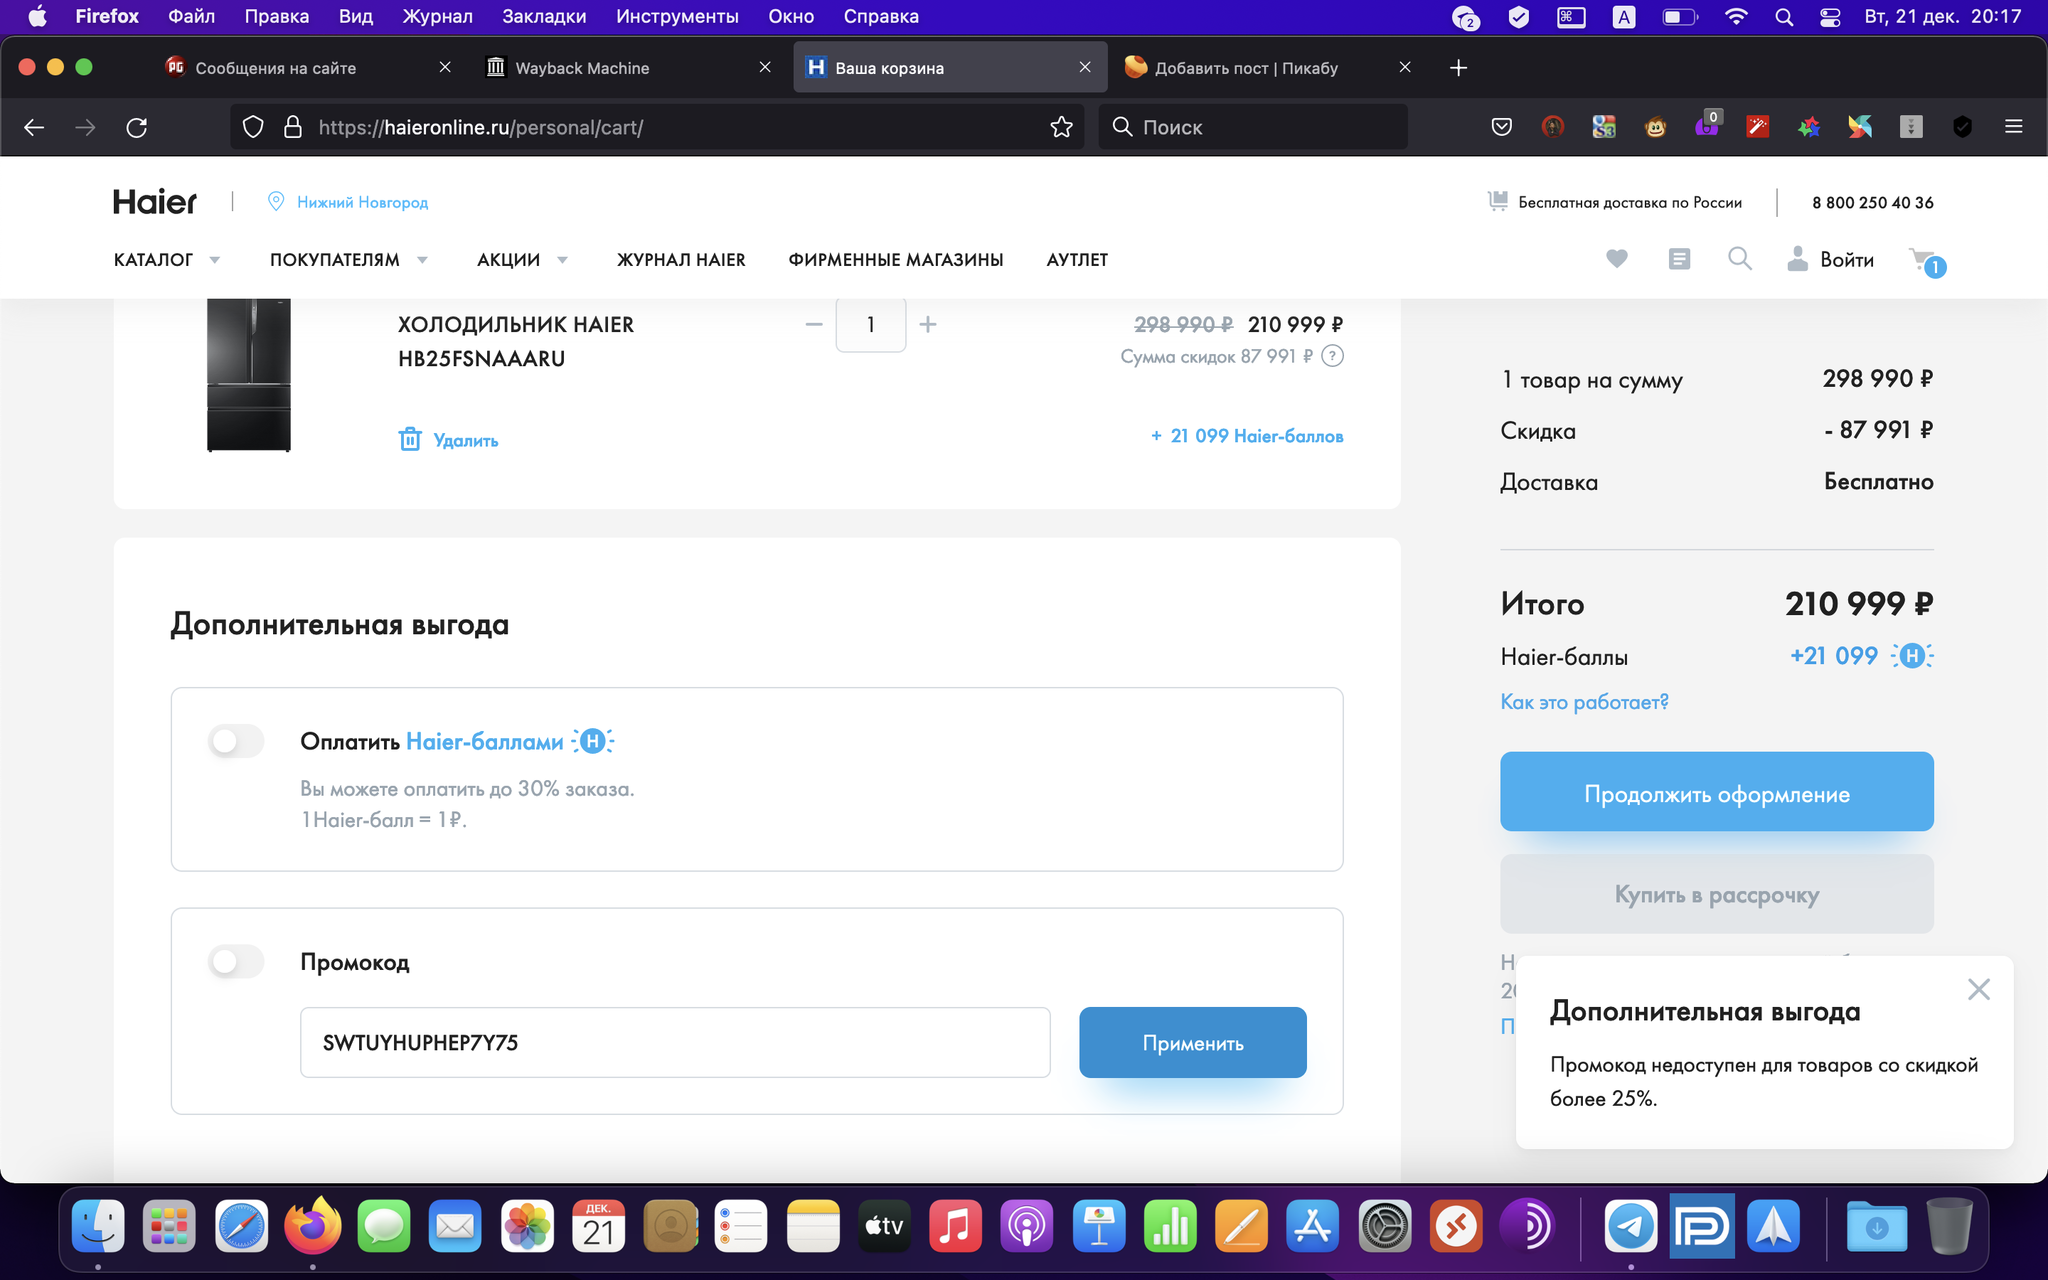Click the site security padlock icon
Screen dimensions: 2048x1280
pos(292,127)
